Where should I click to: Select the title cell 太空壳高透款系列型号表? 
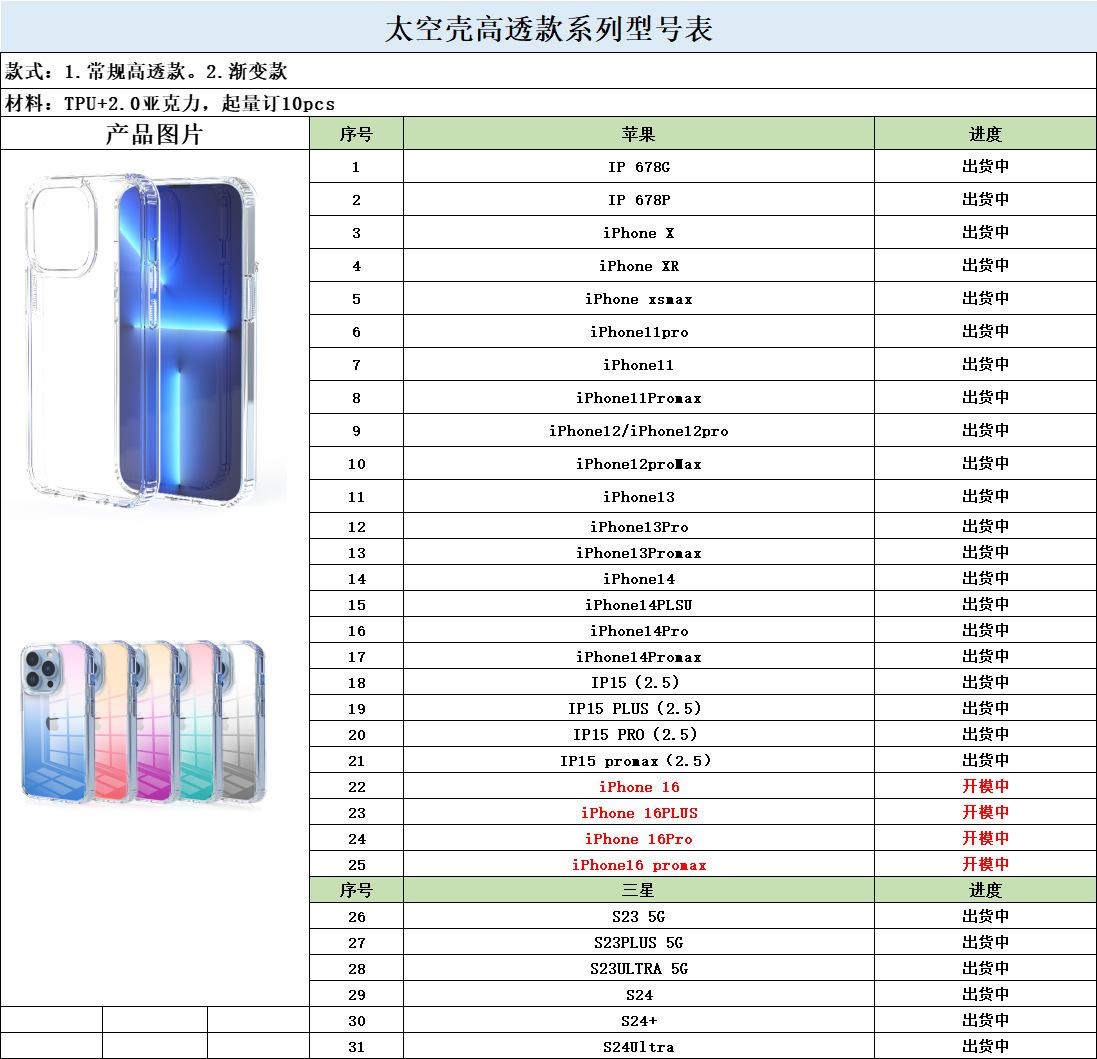tap(548, 28)
